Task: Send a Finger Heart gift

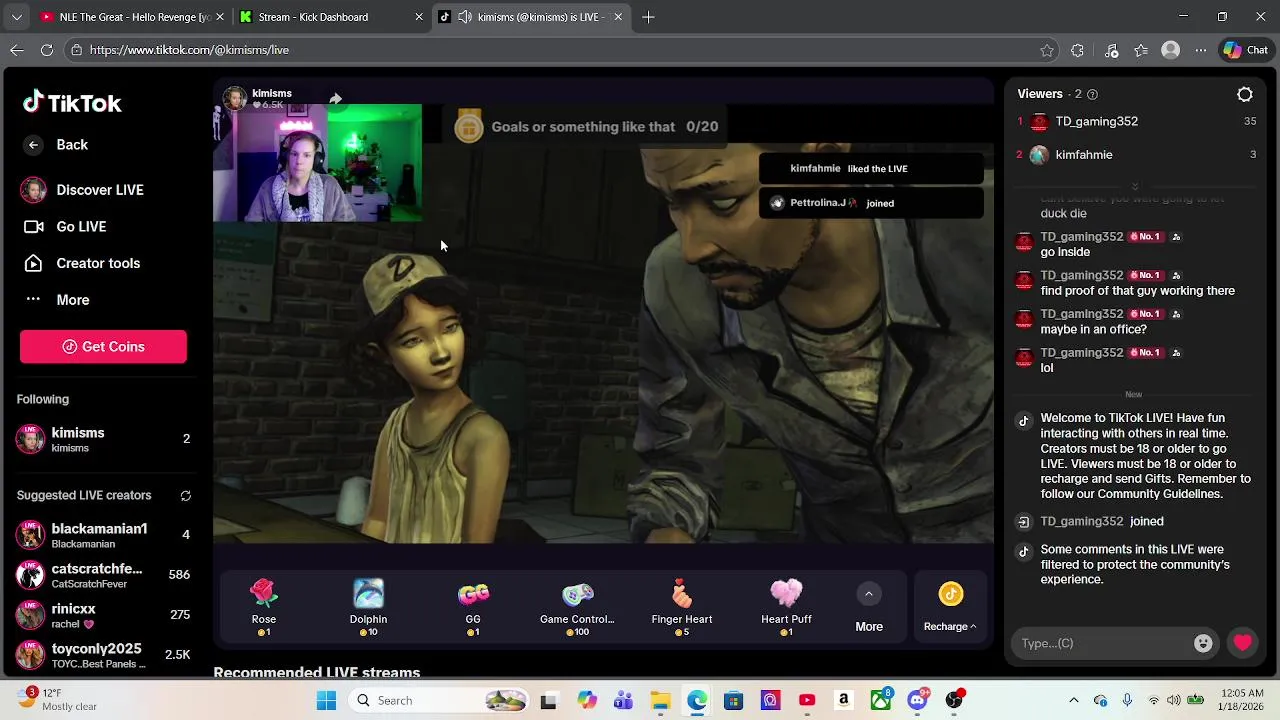Action: [x=682, y=606]
